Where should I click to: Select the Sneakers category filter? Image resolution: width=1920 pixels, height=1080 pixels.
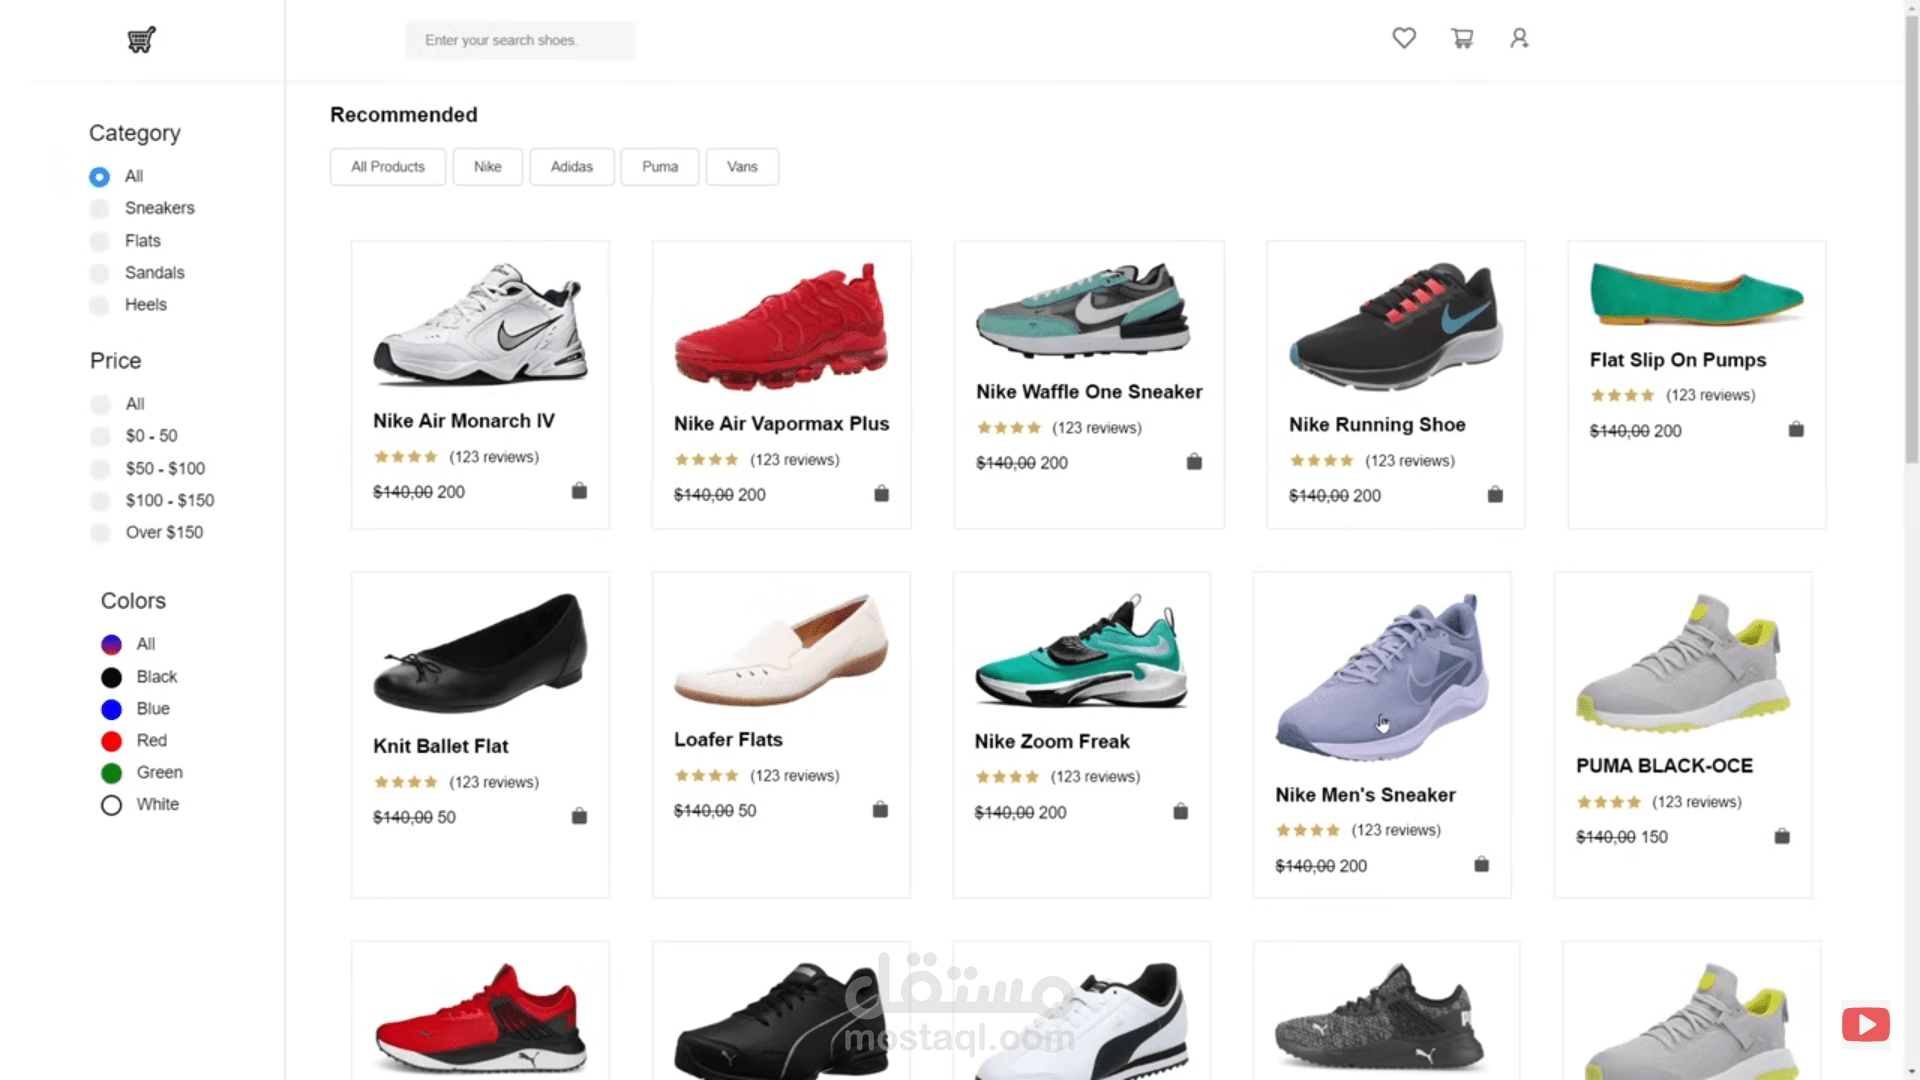click(x=99, y=209)
